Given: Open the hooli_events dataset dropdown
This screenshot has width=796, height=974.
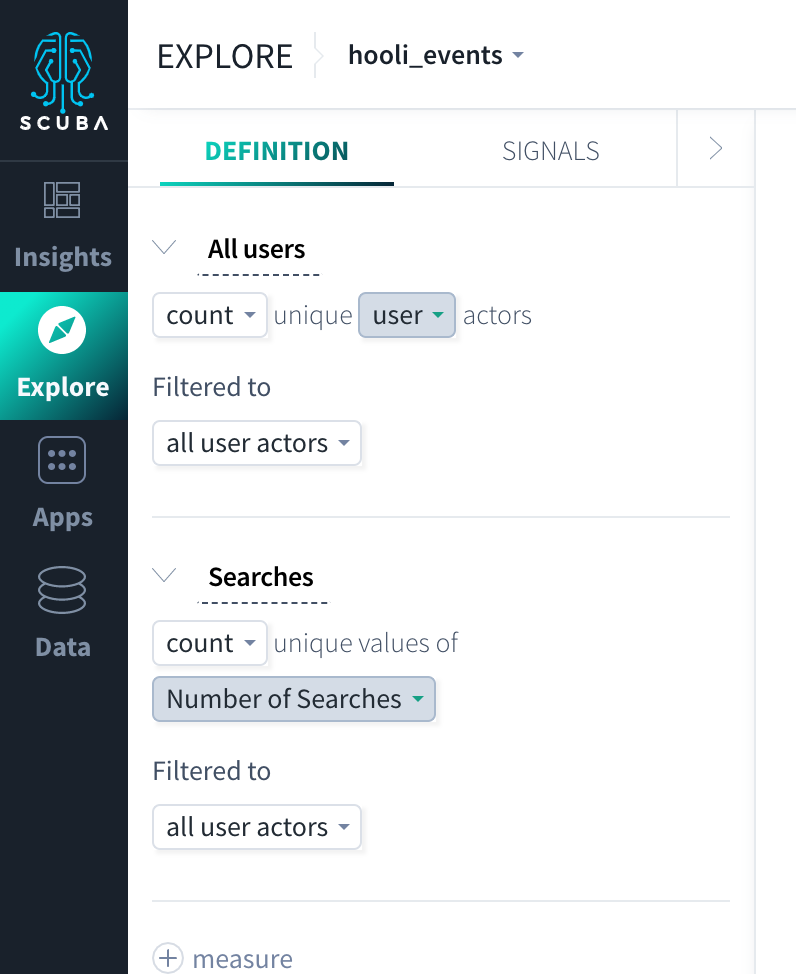Looking at the screenshot, I should [x=436, y=55].
